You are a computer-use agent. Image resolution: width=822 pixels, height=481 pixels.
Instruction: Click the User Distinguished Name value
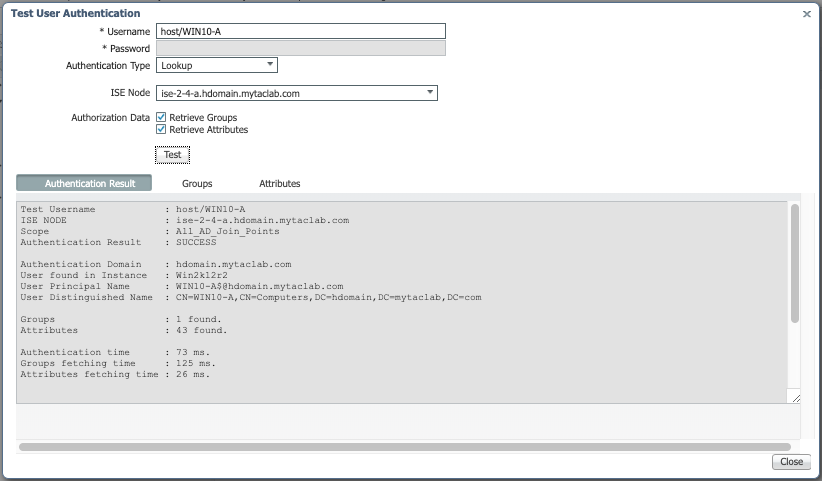coord(329,297)
